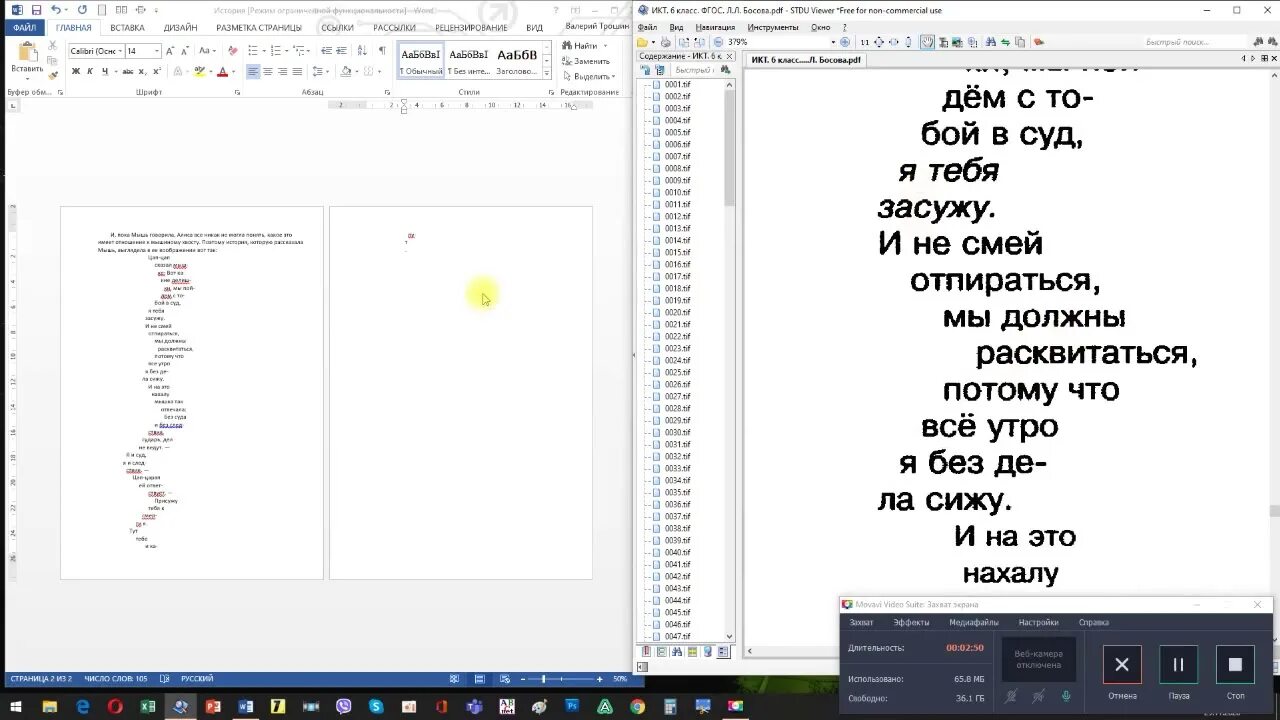
Task: Open the font color dropdown arrow
Action: pos(233,72)
